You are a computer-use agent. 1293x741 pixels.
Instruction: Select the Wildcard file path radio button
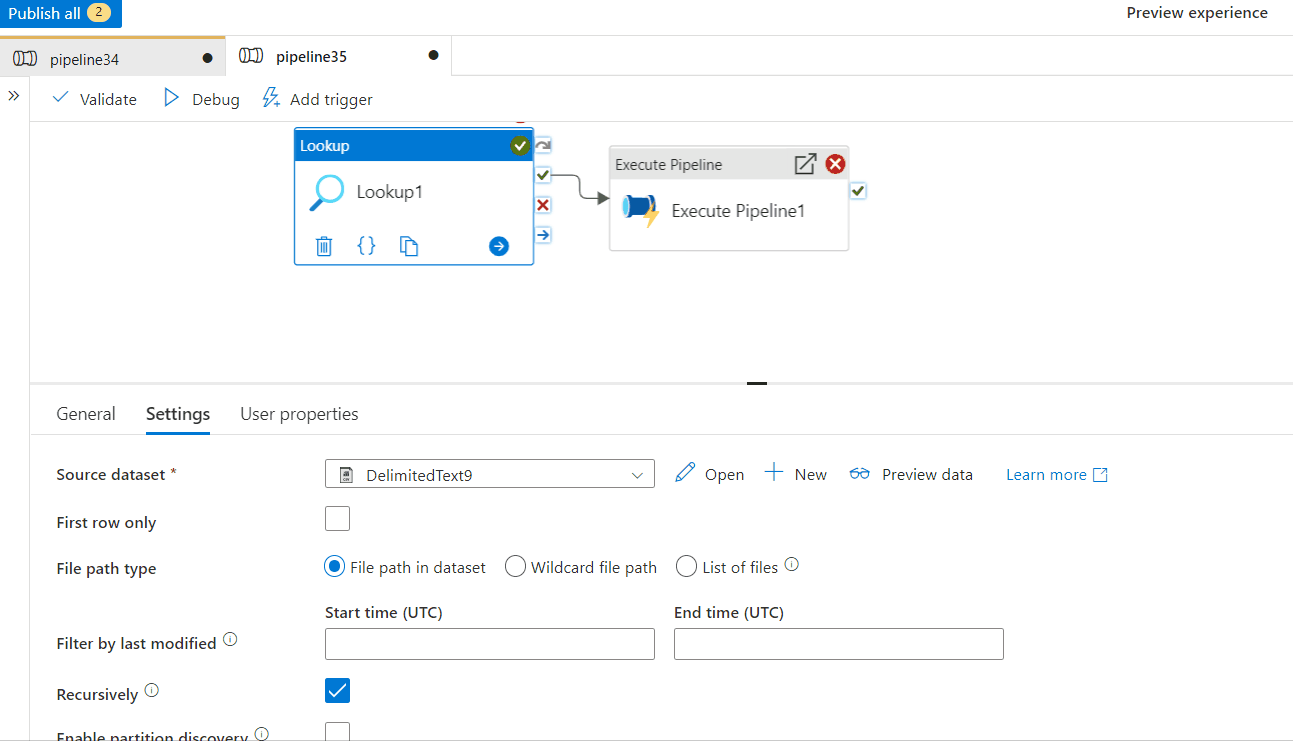[515, 566]
